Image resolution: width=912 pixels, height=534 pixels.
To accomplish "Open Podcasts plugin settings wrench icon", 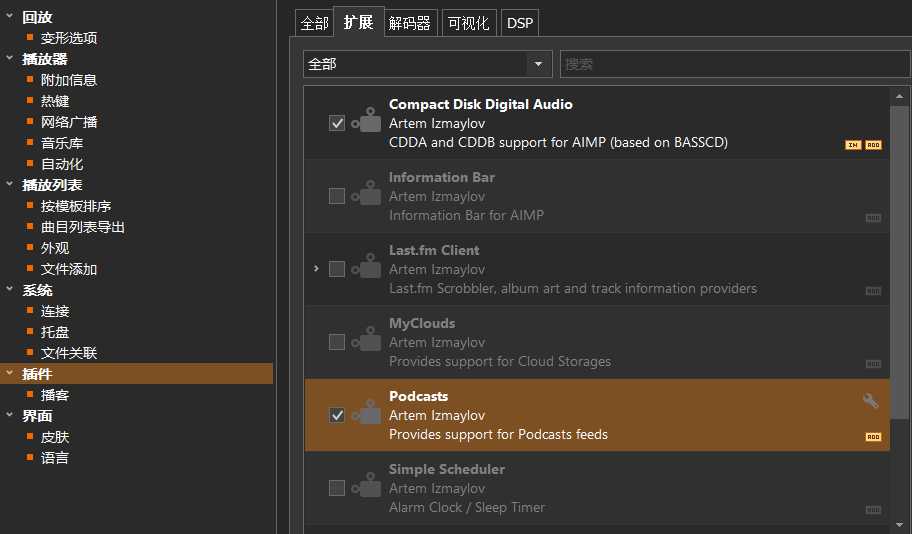I will click(x=870, y=401).
